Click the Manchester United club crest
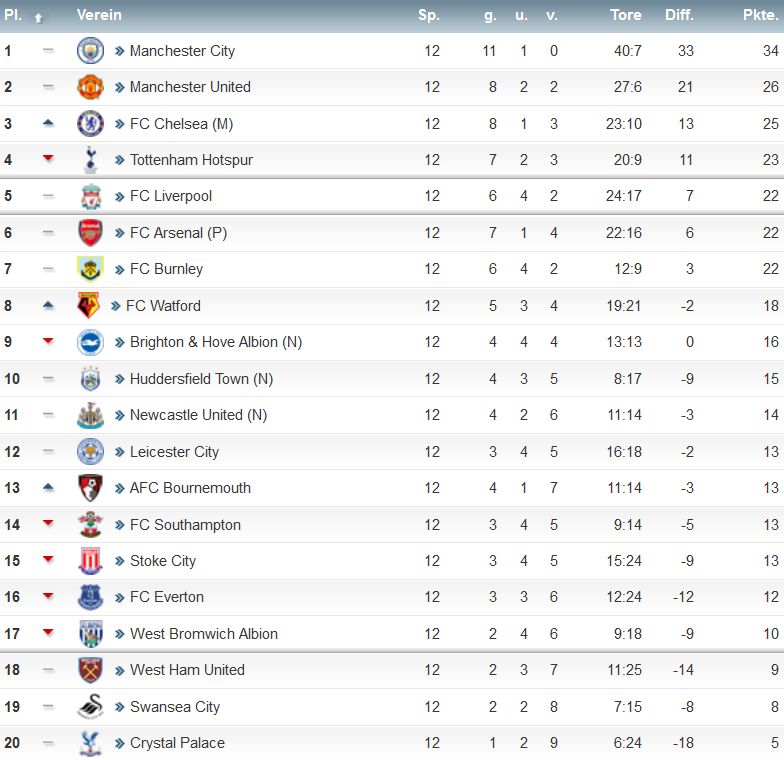 (x=90, y=87)
